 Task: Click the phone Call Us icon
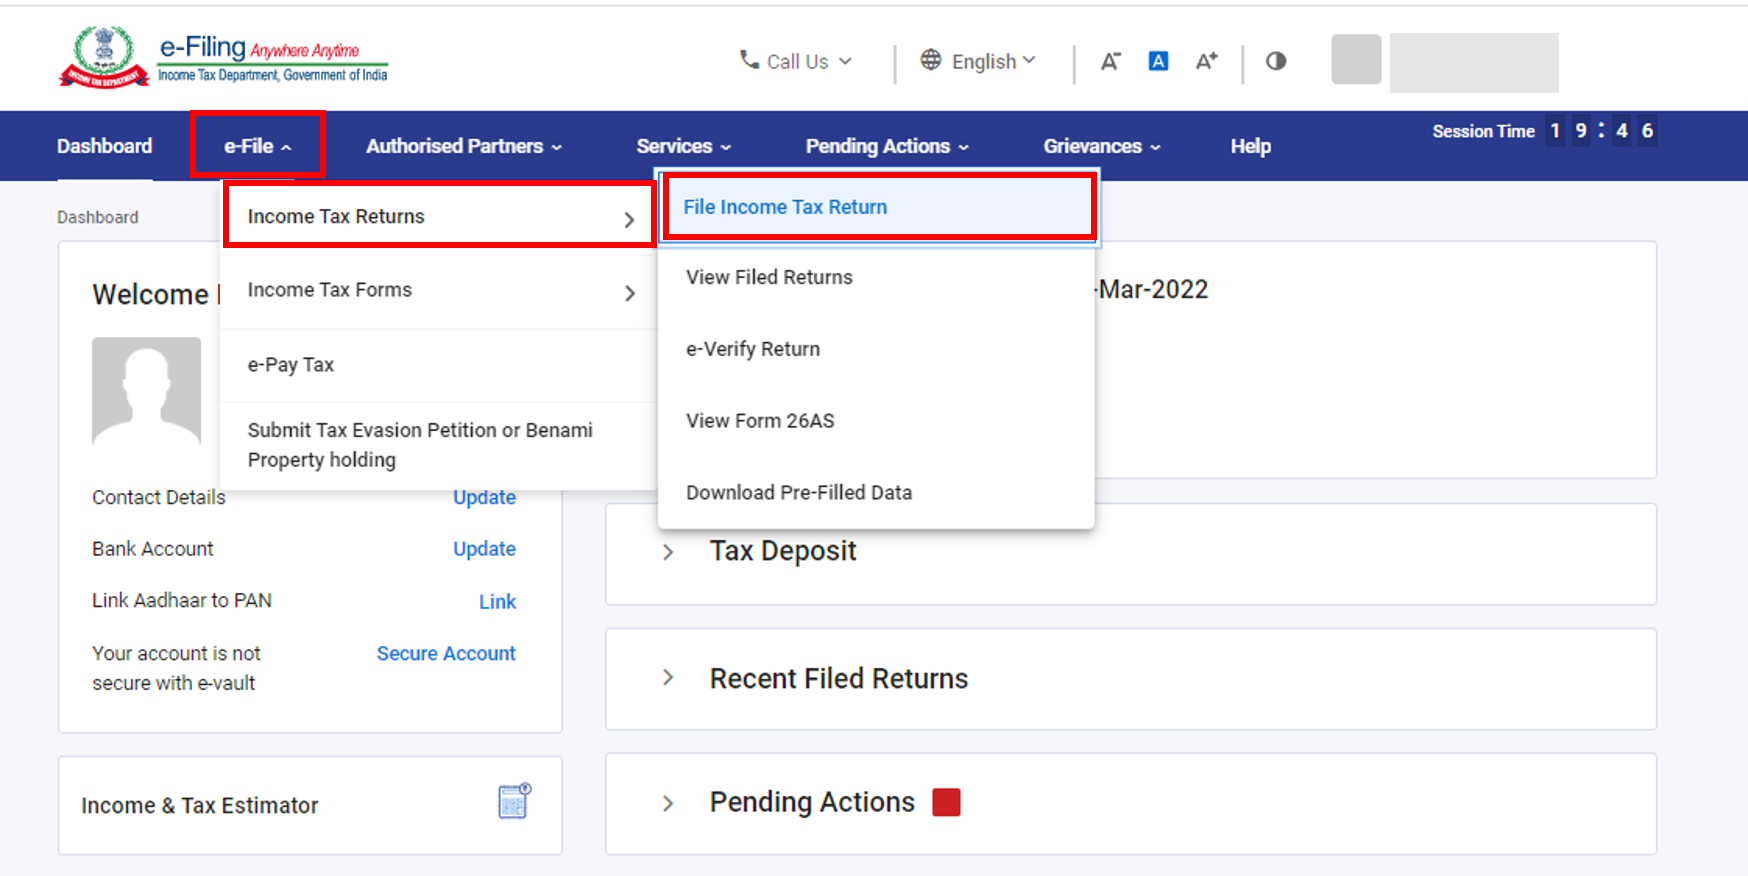pos(749,61)
